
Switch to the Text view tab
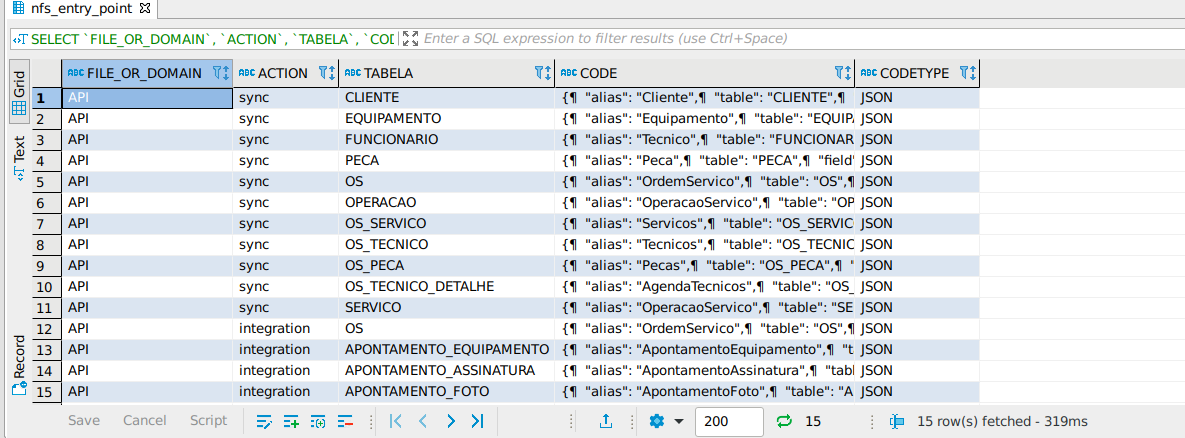click(20, 158)
